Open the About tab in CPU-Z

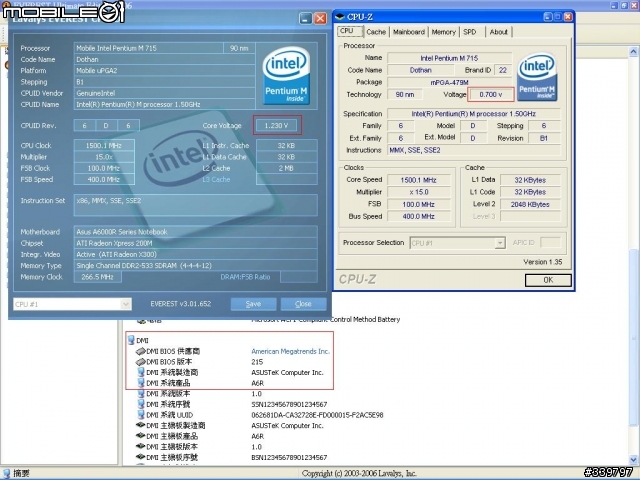[498, 32]
